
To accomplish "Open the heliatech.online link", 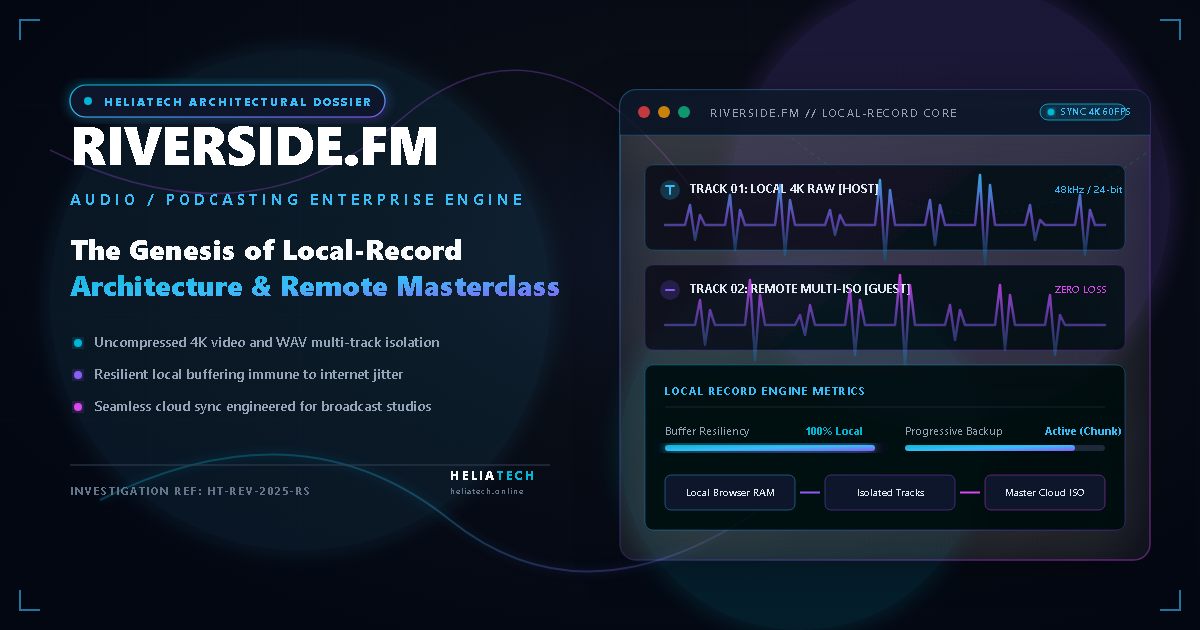I will [x=486, y=491].
